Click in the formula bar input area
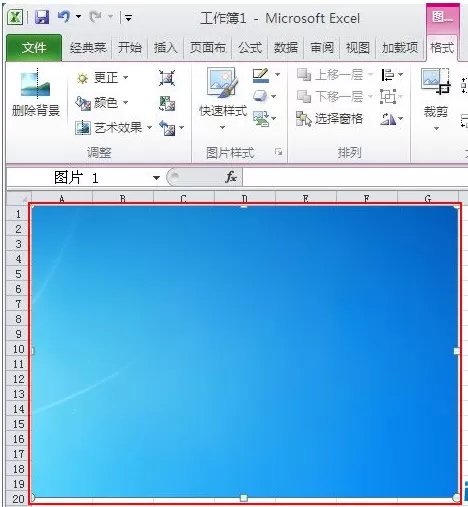Image resolution: width=468 pixels, height=507 pixels. (x=355, y=177)
